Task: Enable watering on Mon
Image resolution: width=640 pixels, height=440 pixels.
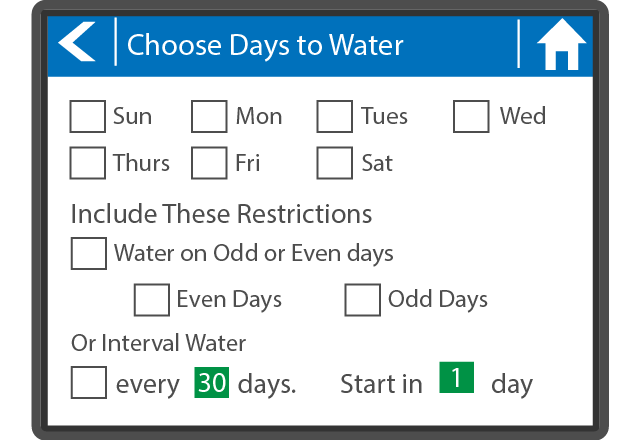Action: click(x=209, y=116)
